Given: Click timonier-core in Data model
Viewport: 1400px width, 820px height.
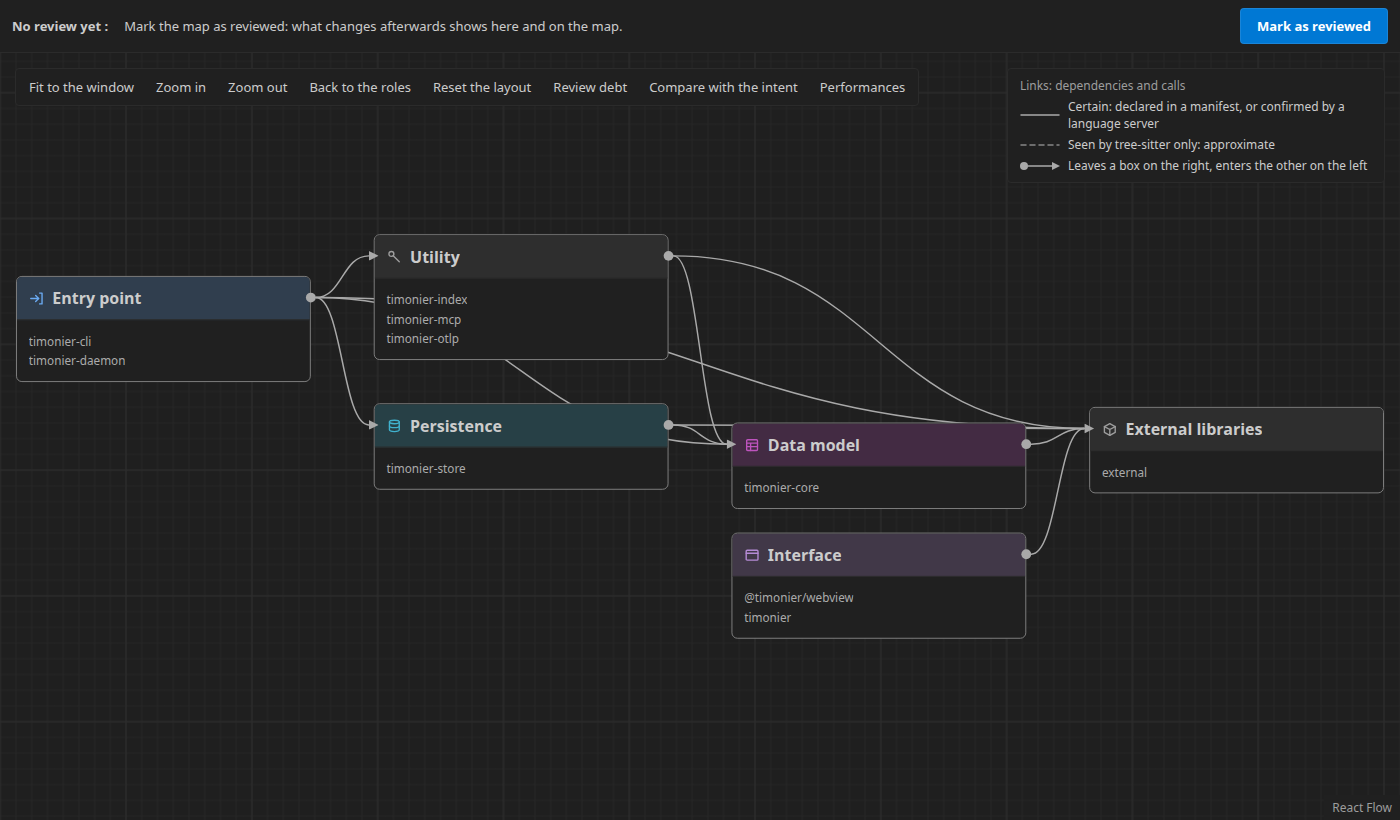Looking at the screenshot, I should tap(782, 487).
